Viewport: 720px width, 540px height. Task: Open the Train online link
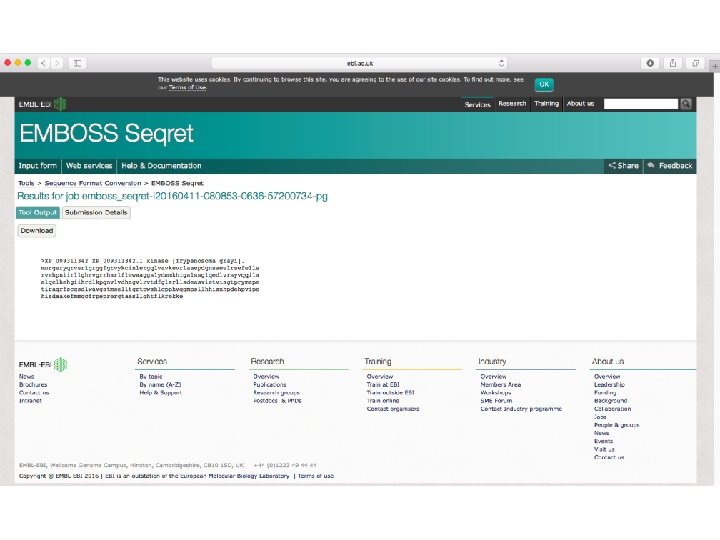point(383,401)
